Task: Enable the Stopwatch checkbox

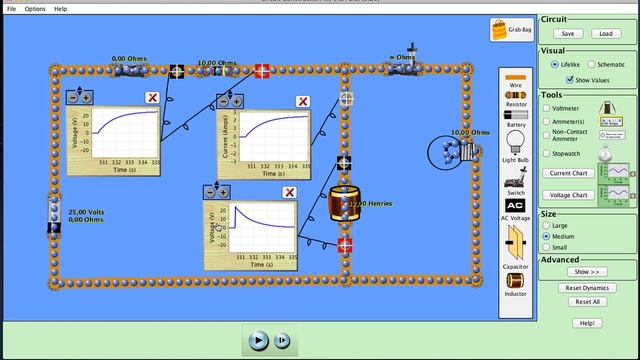Action: click(547, 153)
